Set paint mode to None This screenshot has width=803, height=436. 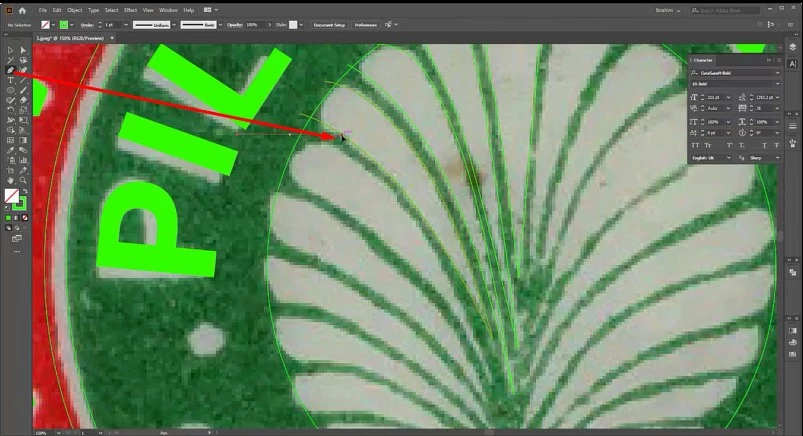[25, 218]
